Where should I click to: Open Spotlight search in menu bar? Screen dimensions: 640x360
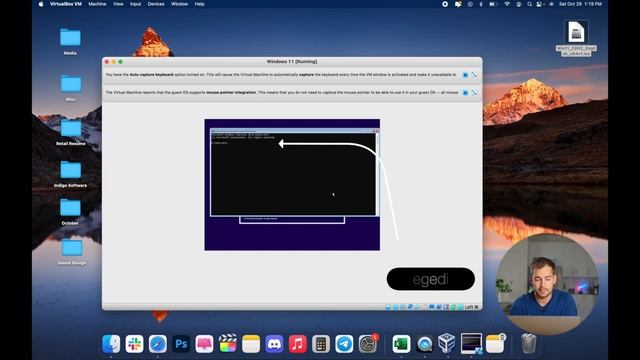pyautogui.click(x=529, y=4)
